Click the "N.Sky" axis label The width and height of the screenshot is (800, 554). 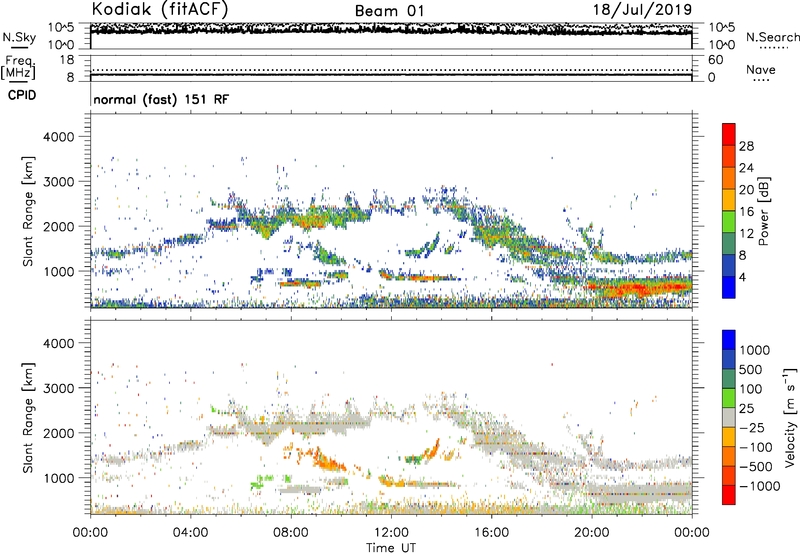19,37
